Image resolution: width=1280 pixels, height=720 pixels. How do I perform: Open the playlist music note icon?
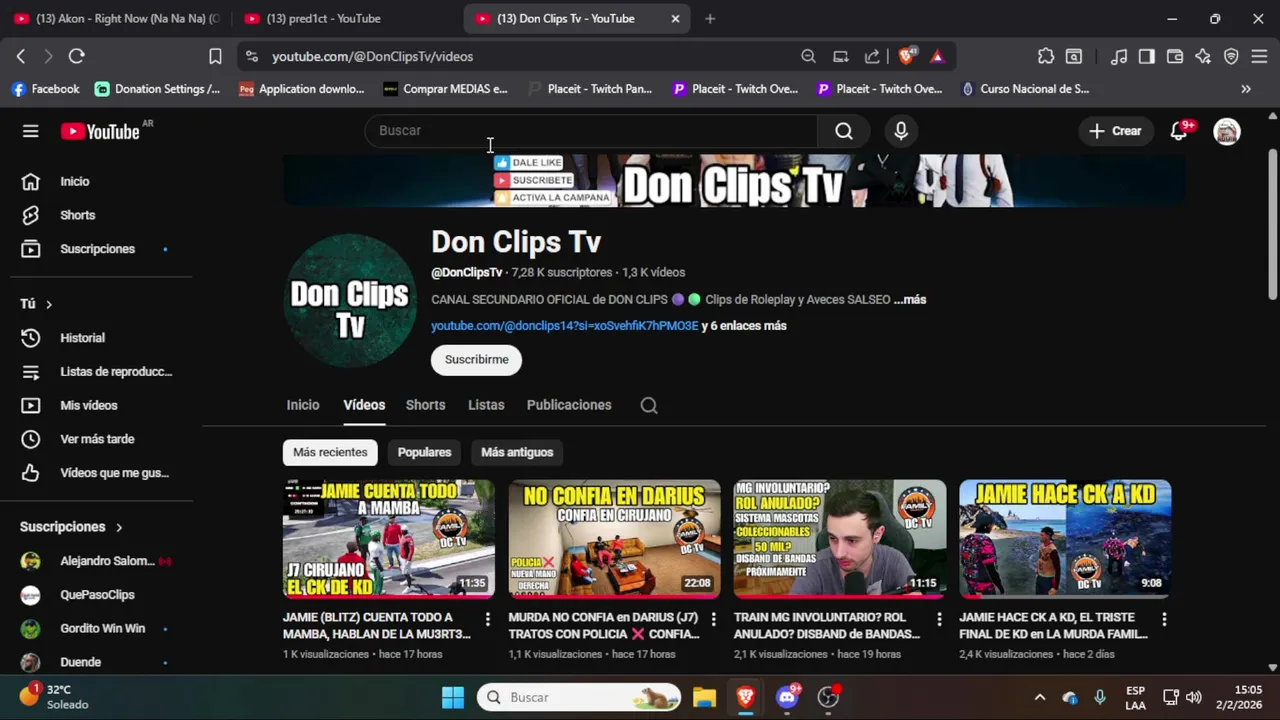1119,57
